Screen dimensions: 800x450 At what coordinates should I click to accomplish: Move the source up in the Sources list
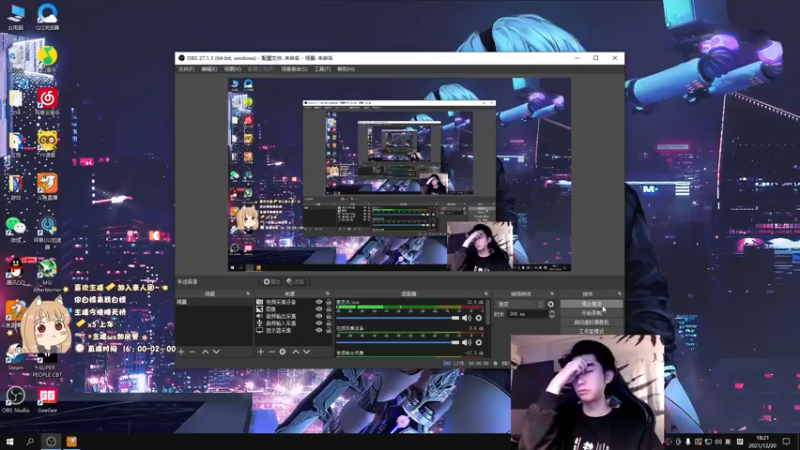pyautogui.click(x=295, y=352)
